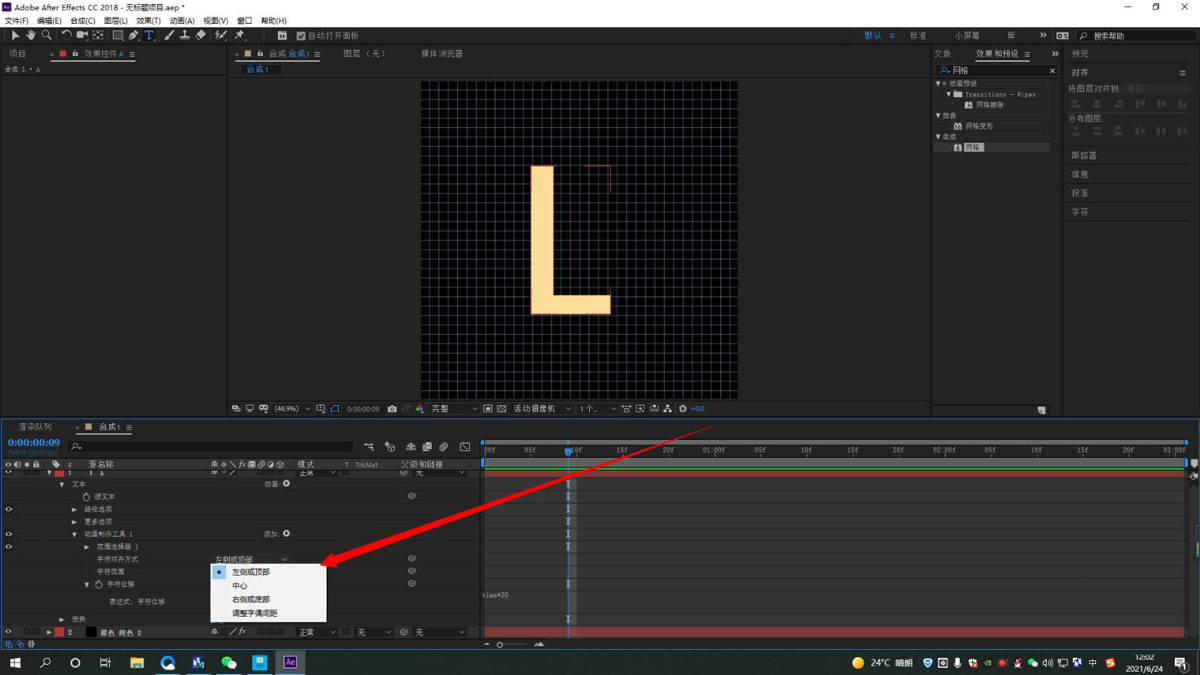Open the 效果(T) menu
The width and height of the screenshot is (1200, 675).
pos(148,20)
